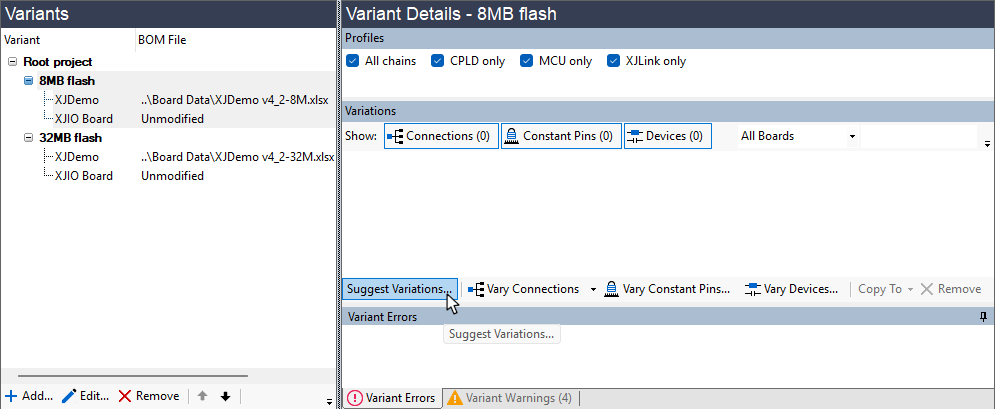Move variant up with arrow icon

(x=202, y=396)
